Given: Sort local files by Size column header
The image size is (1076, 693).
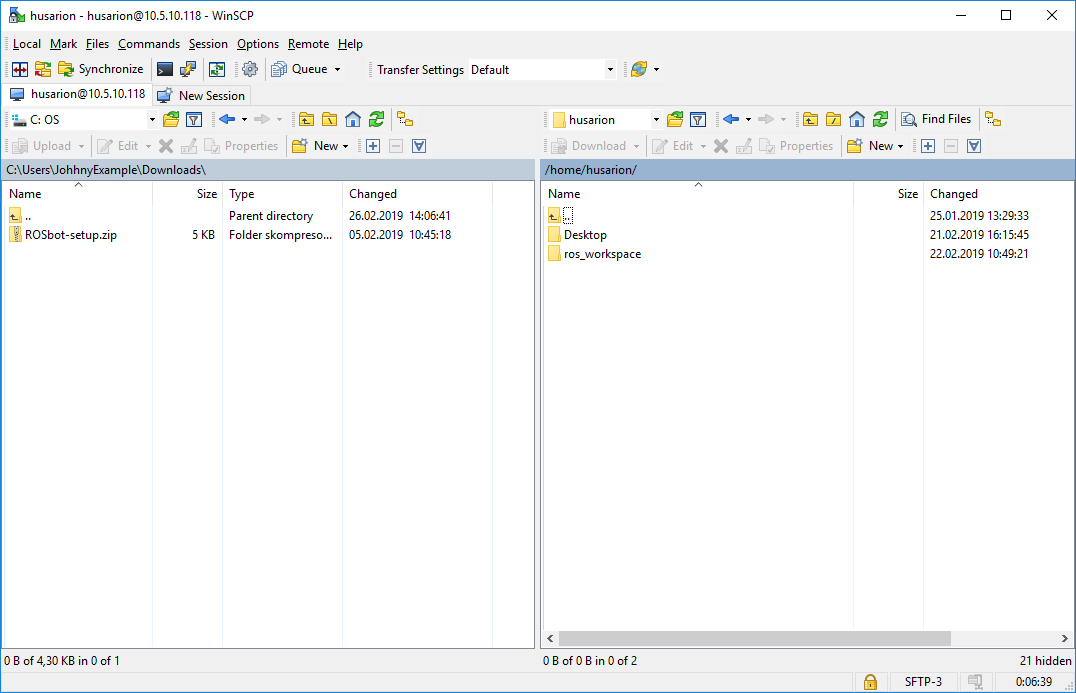Looking at the screenshot, I should tap(187, 193).
